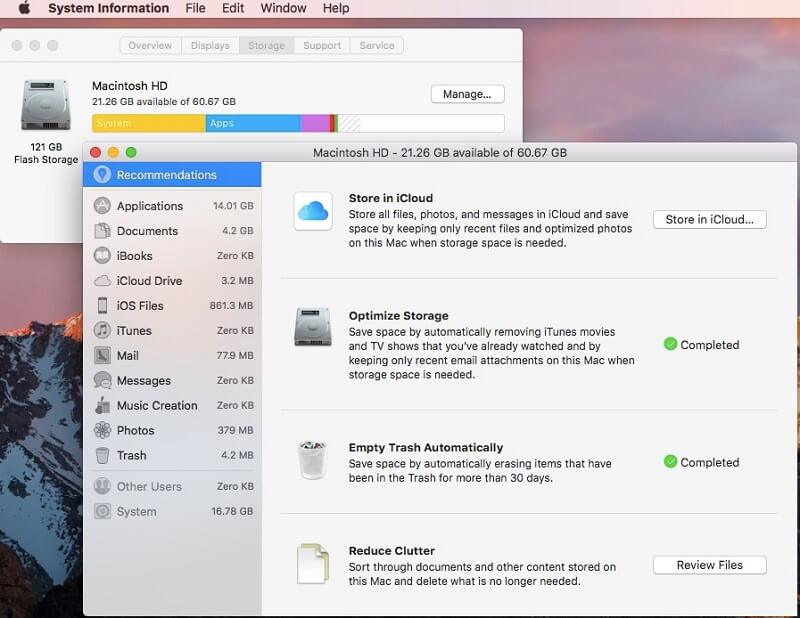Viewport: 800px width, 618px height.
Task: Click the trash can icon for Empty Trash
Action: pos(312,460)
